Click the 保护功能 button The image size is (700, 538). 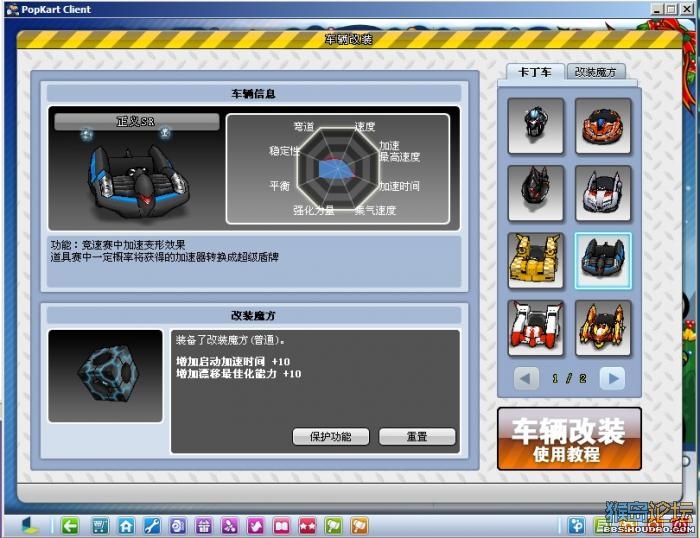331,436
